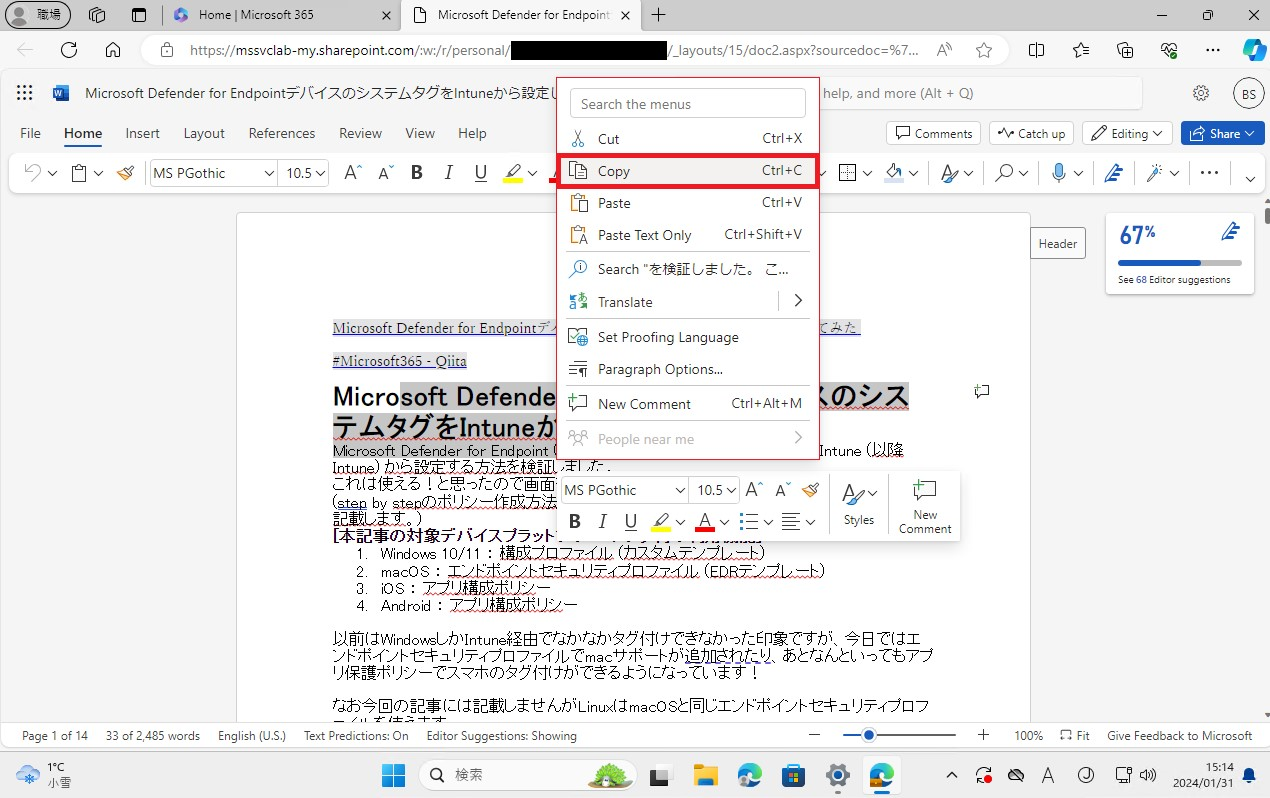The width and height of the screenshot is (1270, 798).
Task: Click the document comment marker icon
Action: click(x=981, y=392)
